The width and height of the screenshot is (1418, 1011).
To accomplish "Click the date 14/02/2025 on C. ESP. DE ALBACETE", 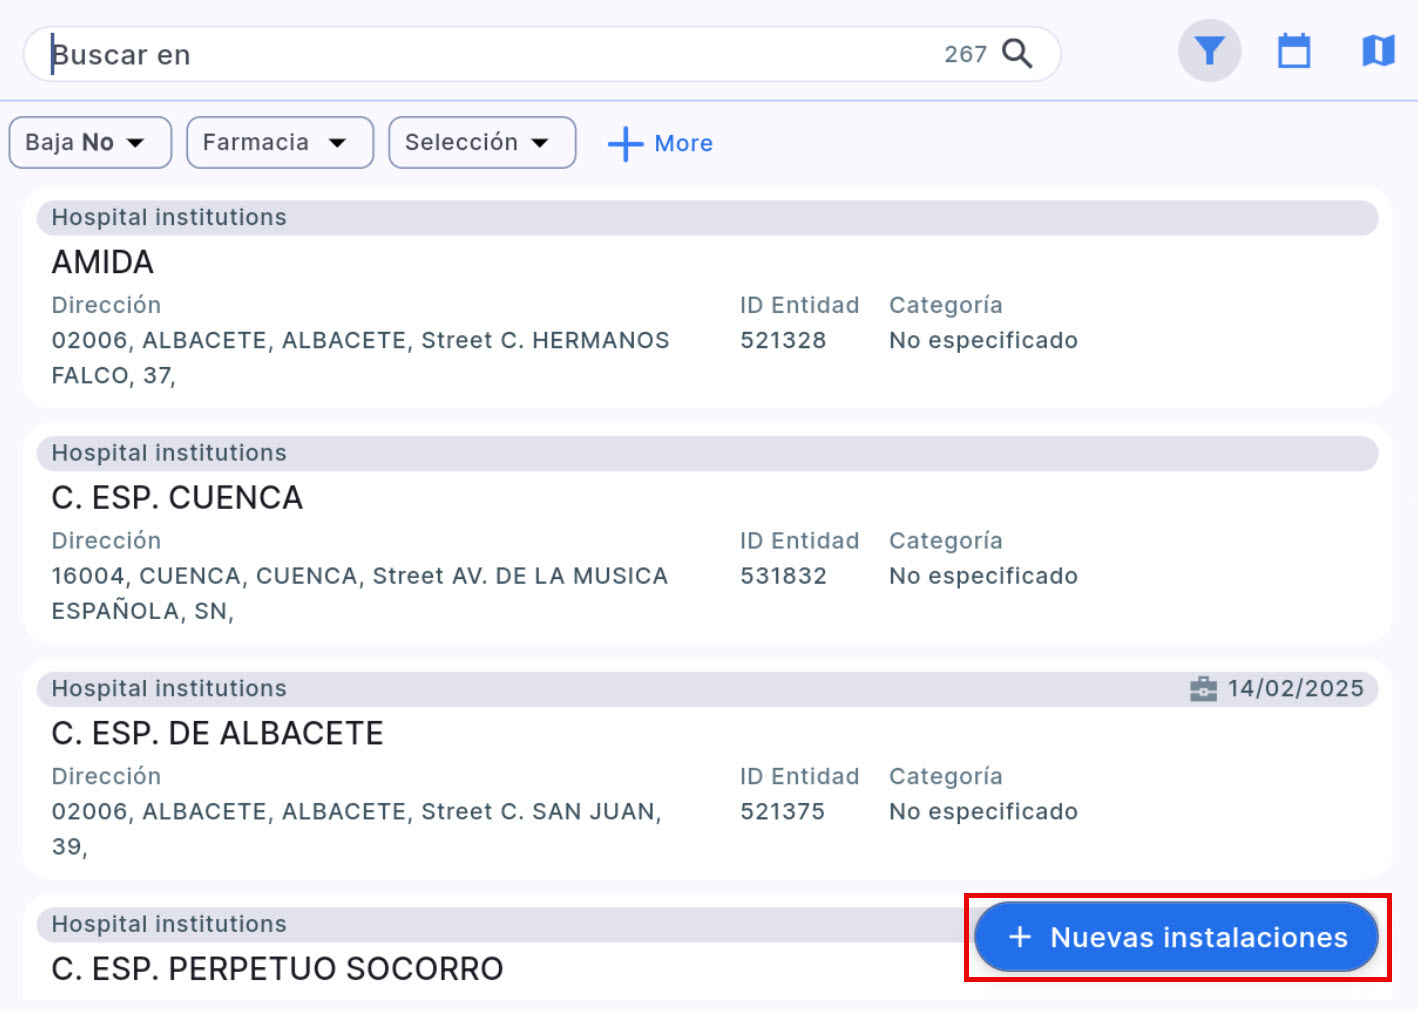I will (1295, 688).
